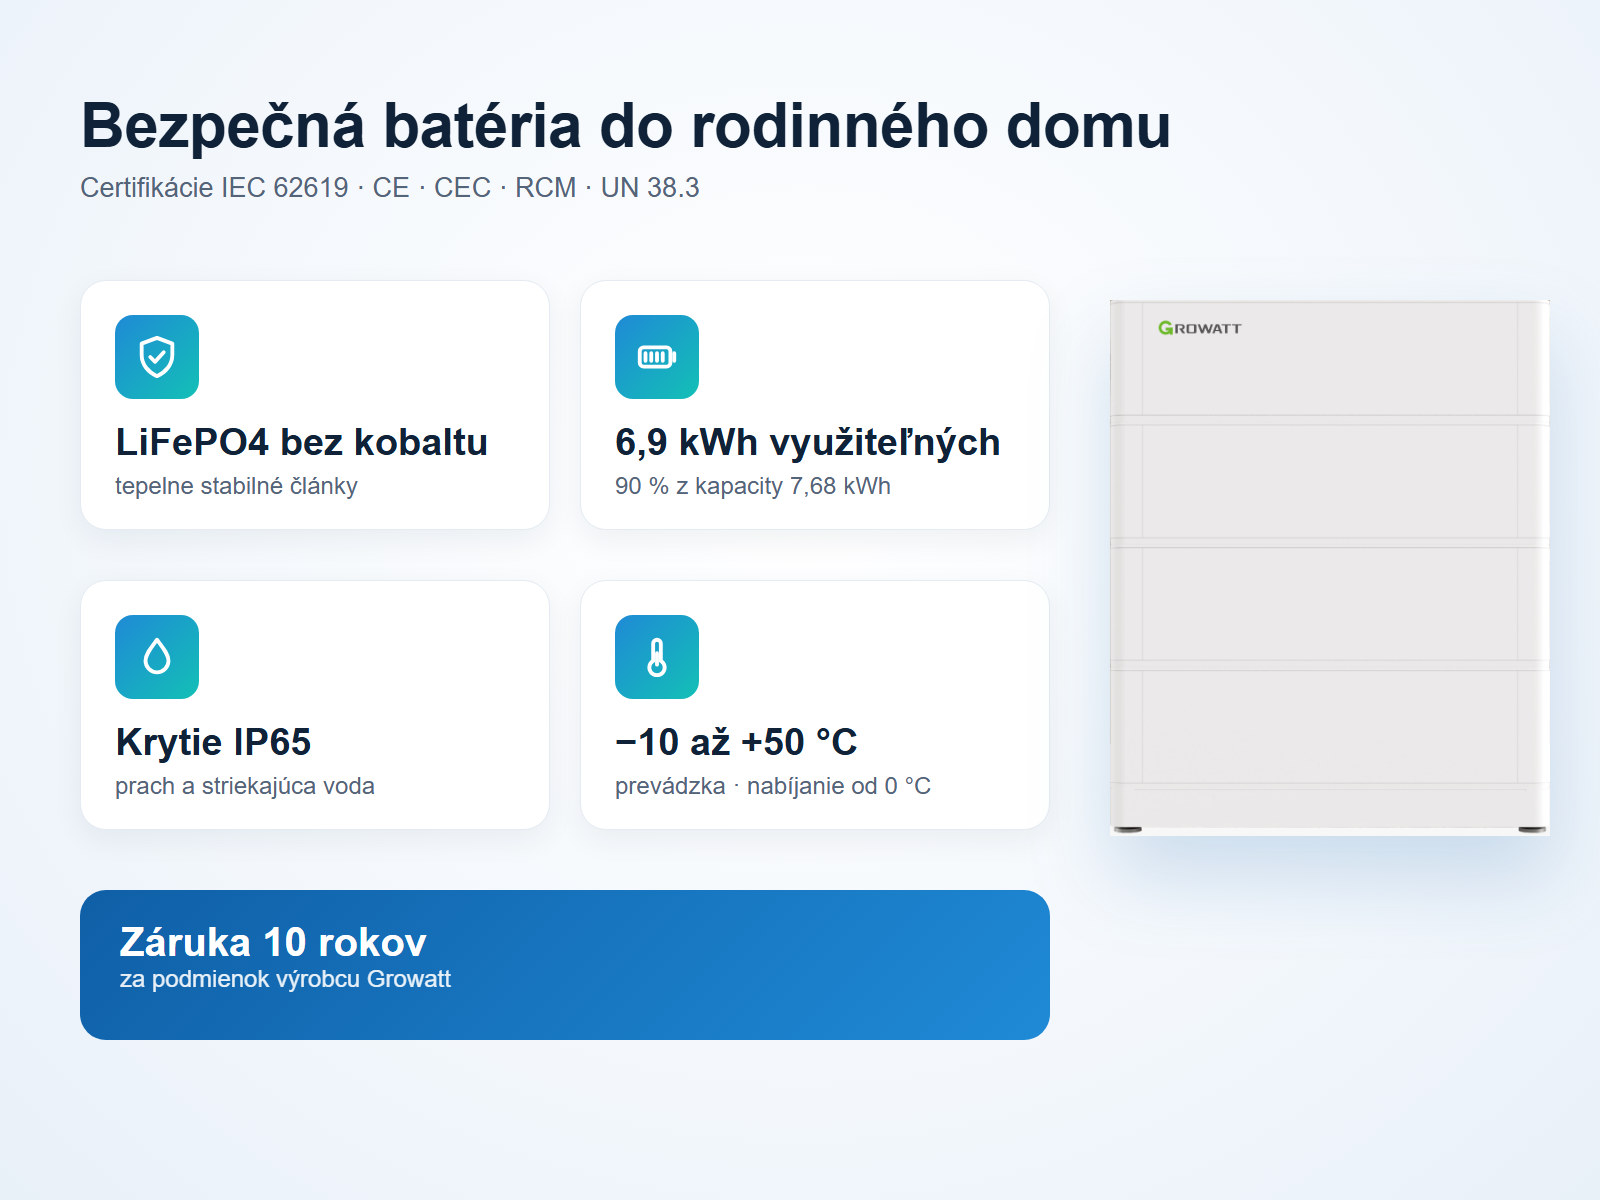Click the Growatt logo on the battery
The image size is (1600, 1200).
point(1200,328)
